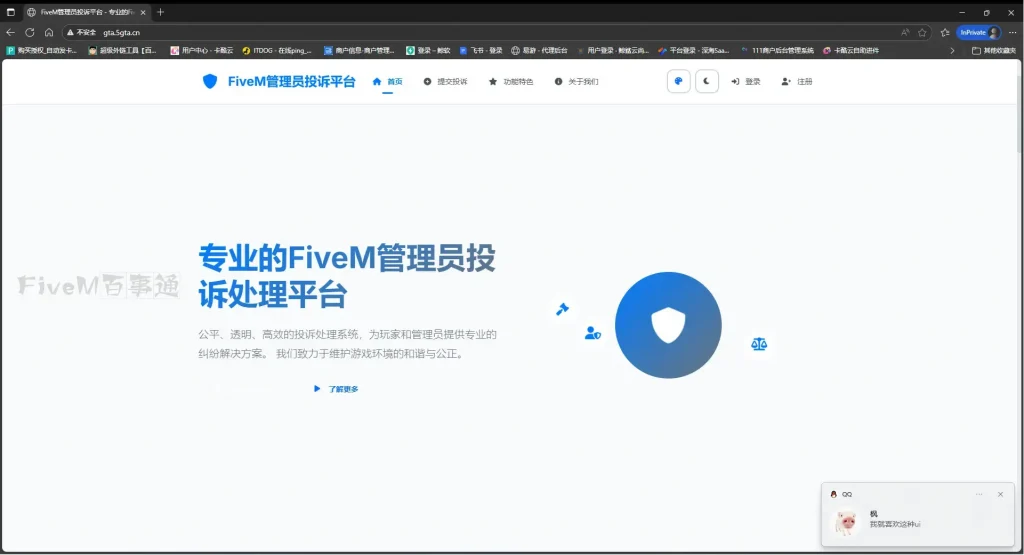Open the 飞书 - 登录 bookmark
Viewport: 1024px width, 555px height.
481,50
